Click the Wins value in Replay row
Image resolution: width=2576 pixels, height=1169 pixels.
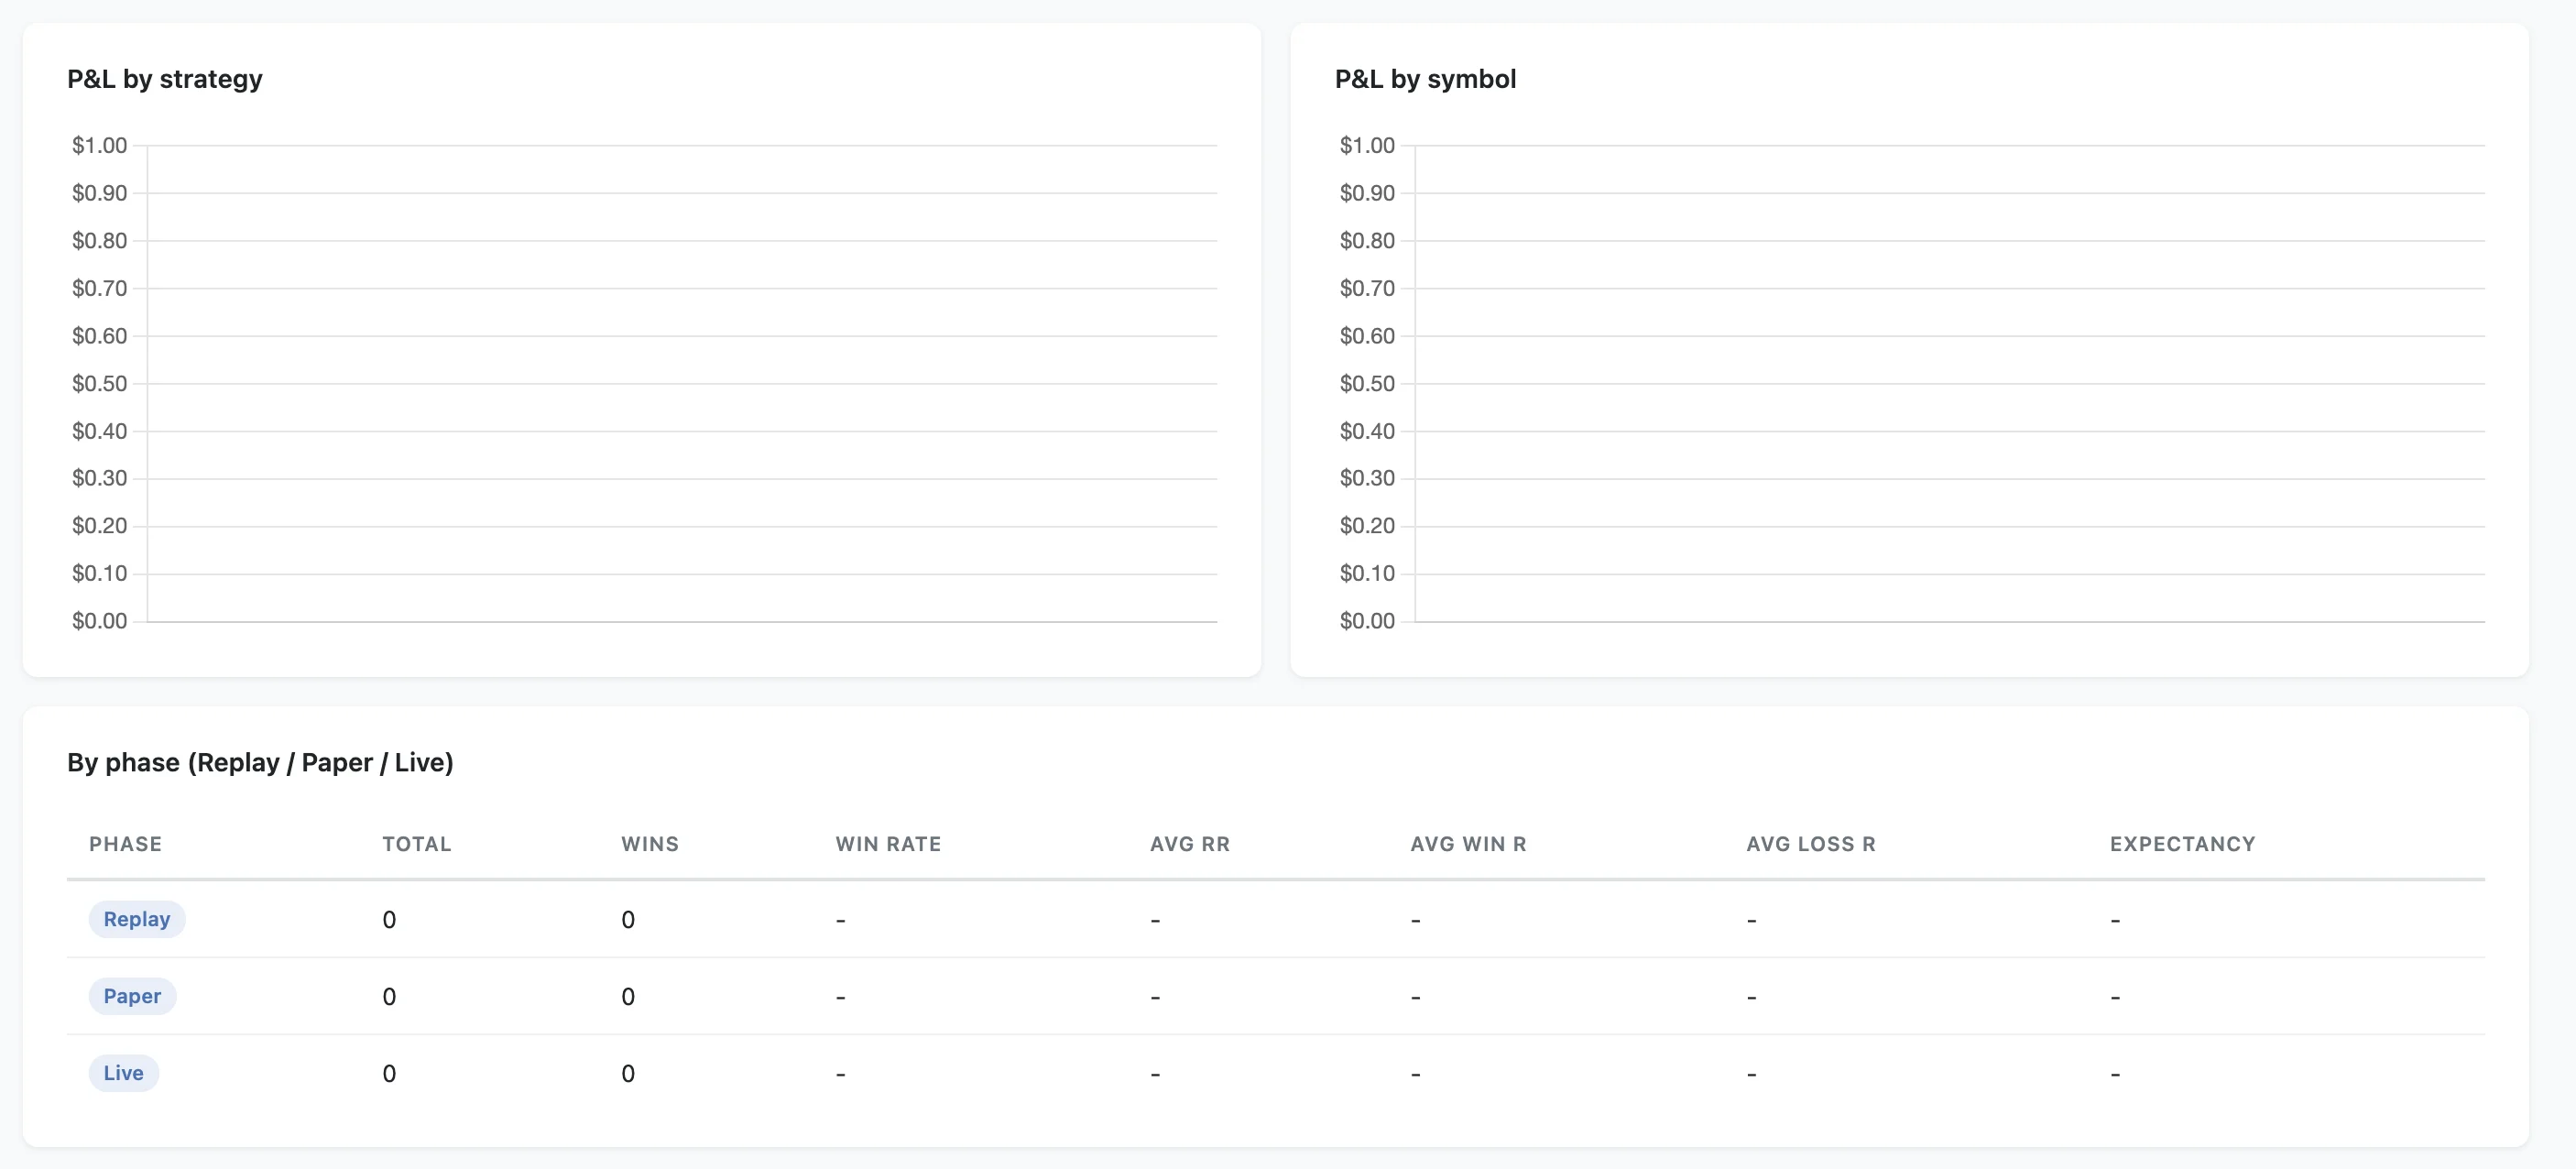click(x=628, y=920)
